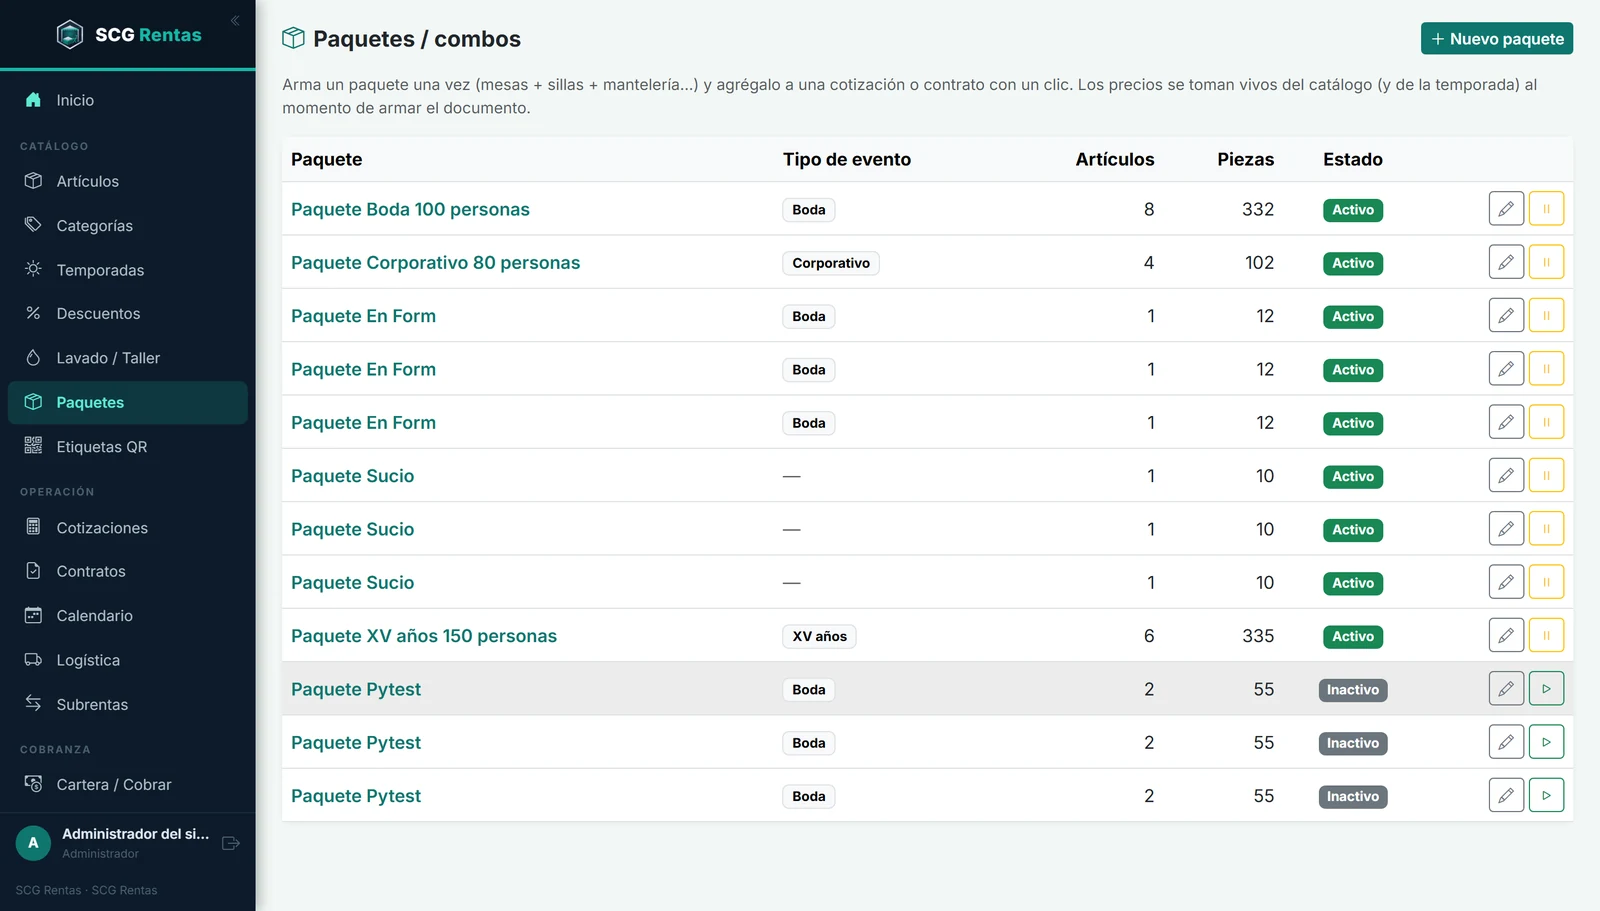Open the Categorías section
The height and width of the screenshot is (911, 1600).
128,226
